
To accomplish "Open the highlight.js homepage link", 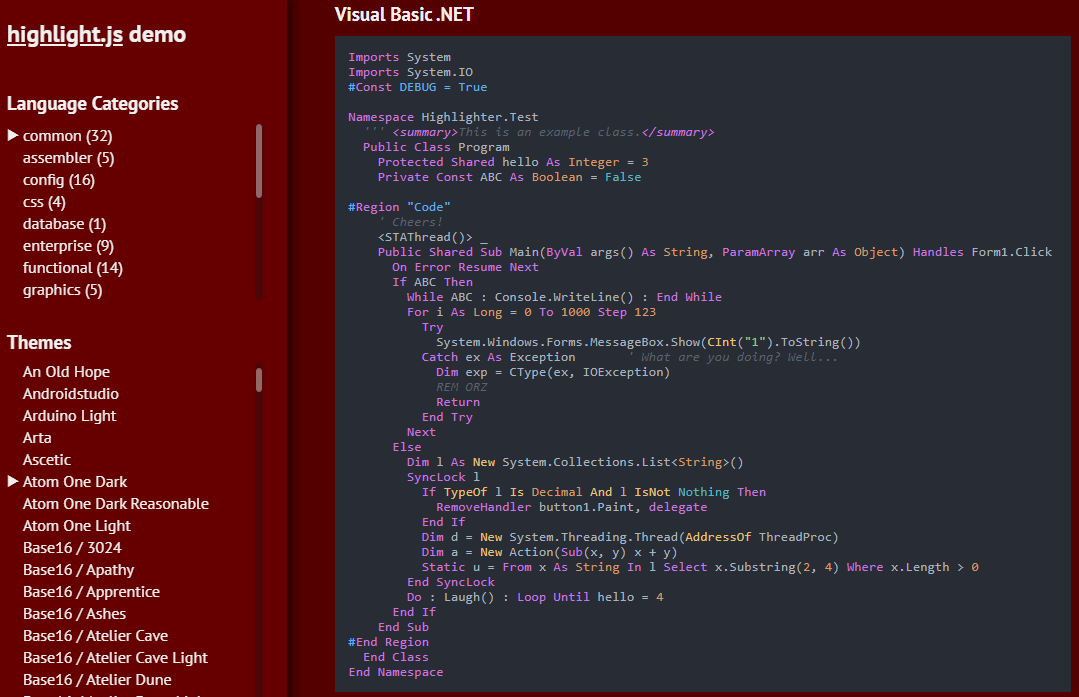I will coord(65,34).
